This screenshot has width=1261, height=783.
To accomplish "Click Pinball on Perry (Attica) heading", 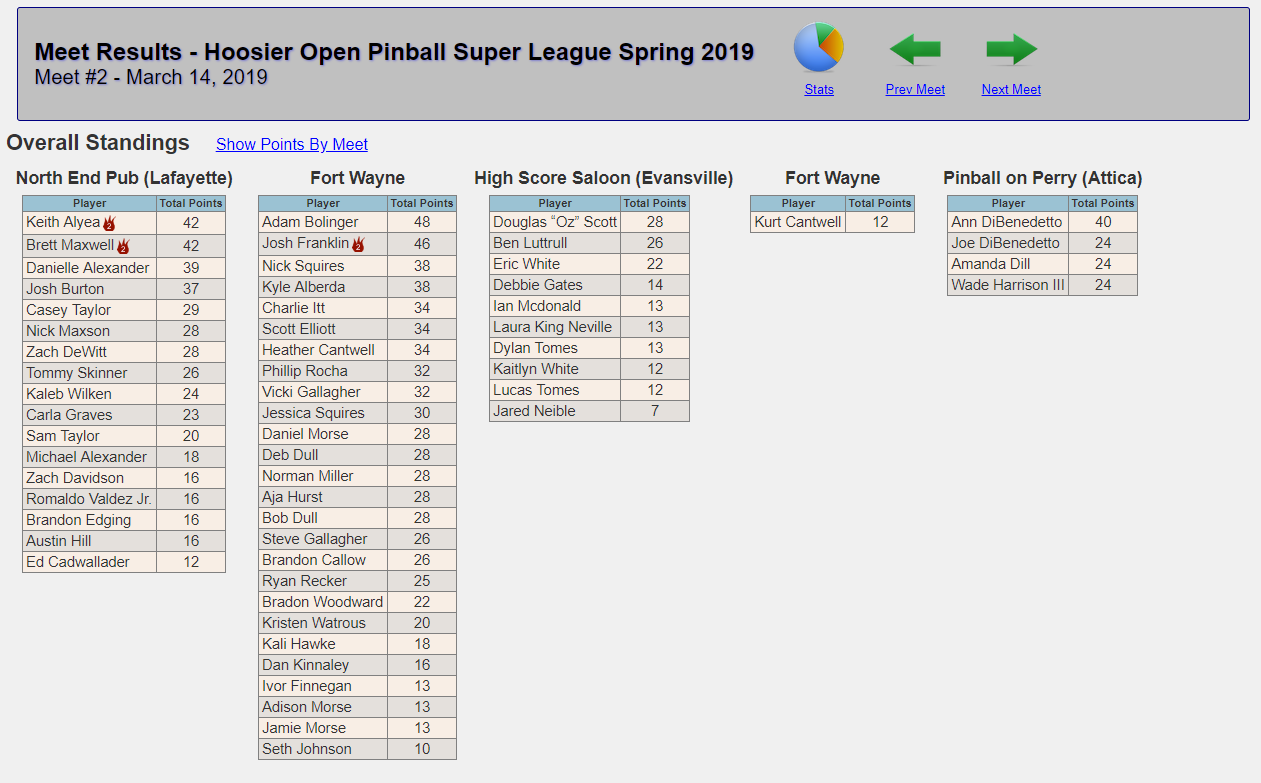I will click(1042, 178).
